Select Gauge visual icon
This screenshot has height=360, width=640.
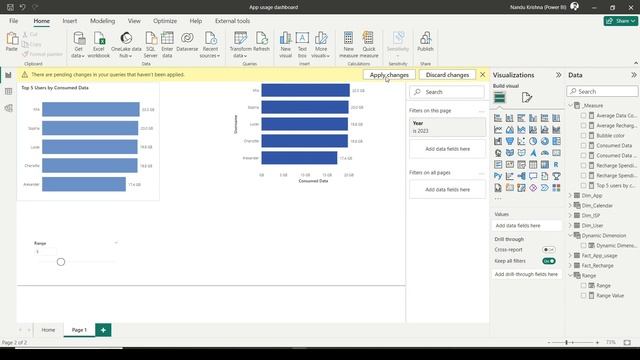click(x=544, y=153)
